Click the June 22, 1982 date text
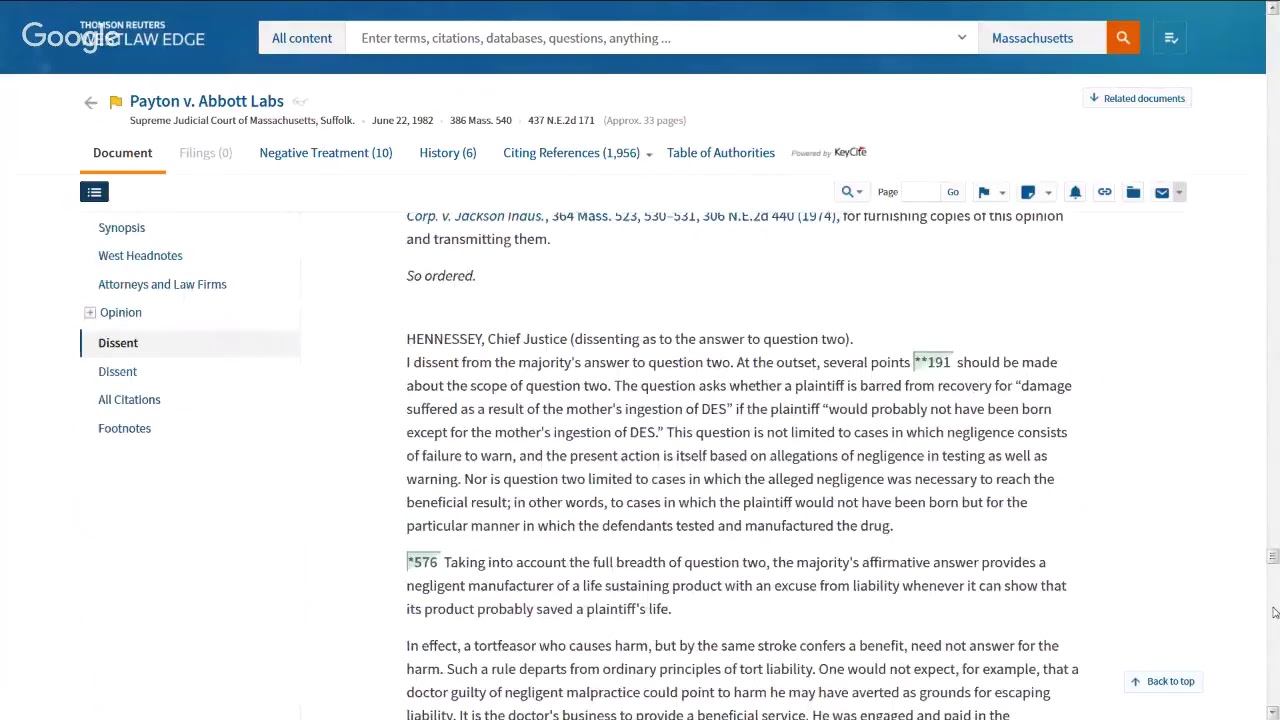Screen dimensions: 1280x720 pyautogui.click(x=402, y=121)
